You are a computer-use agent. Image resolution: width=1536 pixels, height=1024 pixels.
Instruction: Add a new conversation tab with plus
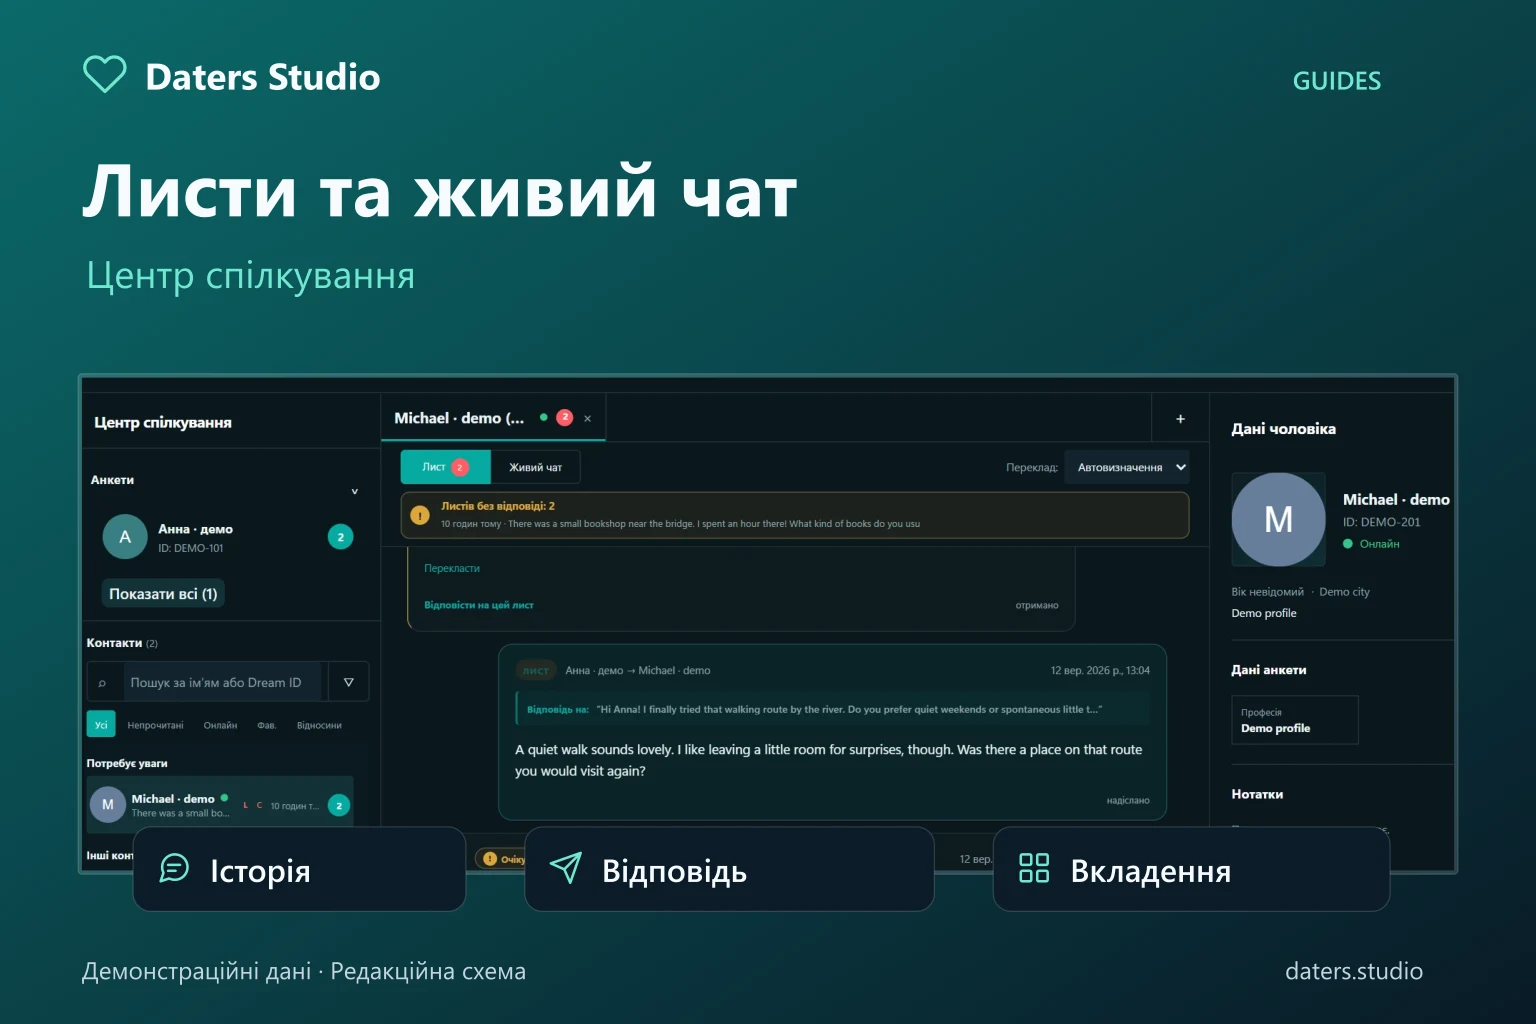click(1180, 419)
